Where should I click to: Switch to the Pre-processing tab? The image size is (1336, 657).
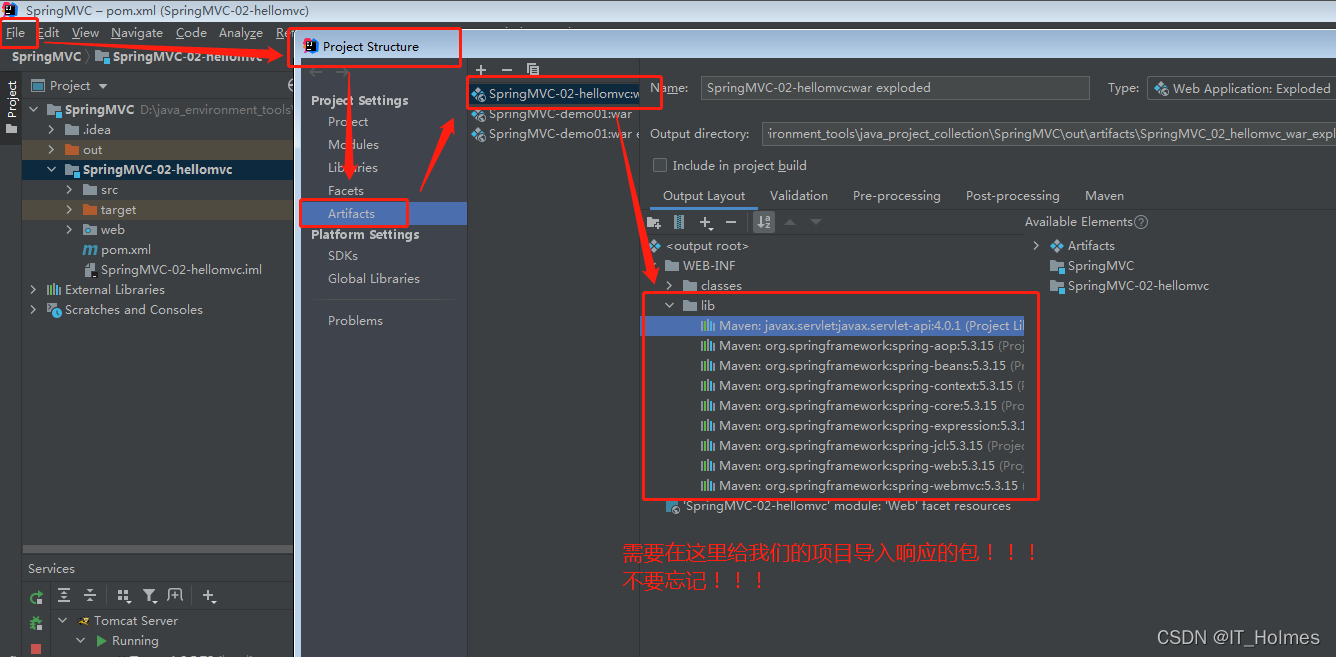[897, 196]
